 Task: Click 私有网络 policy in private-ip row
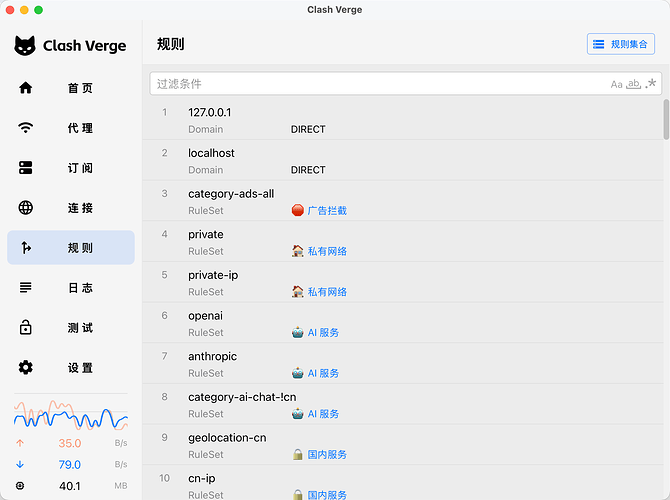click(327, 292)
